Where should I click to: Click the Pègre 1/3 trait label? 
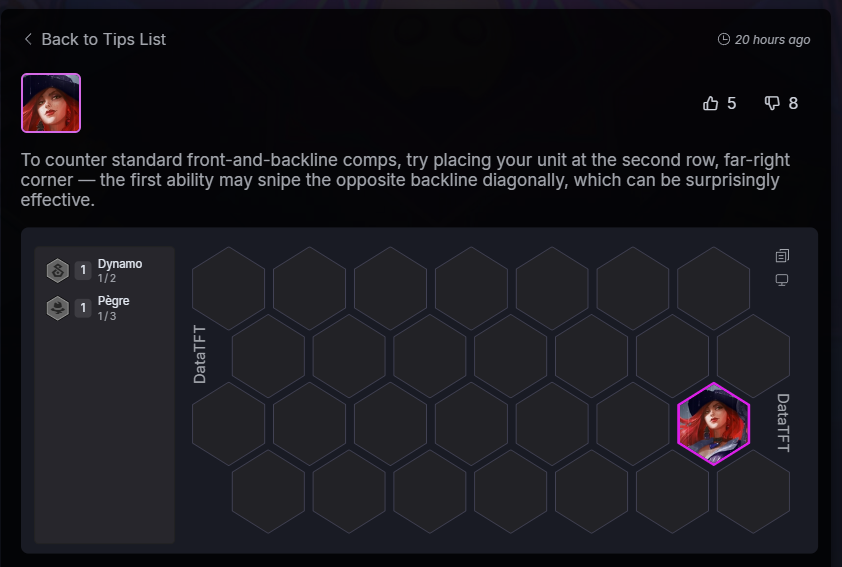pyautogui.click(x=113, y=308)
